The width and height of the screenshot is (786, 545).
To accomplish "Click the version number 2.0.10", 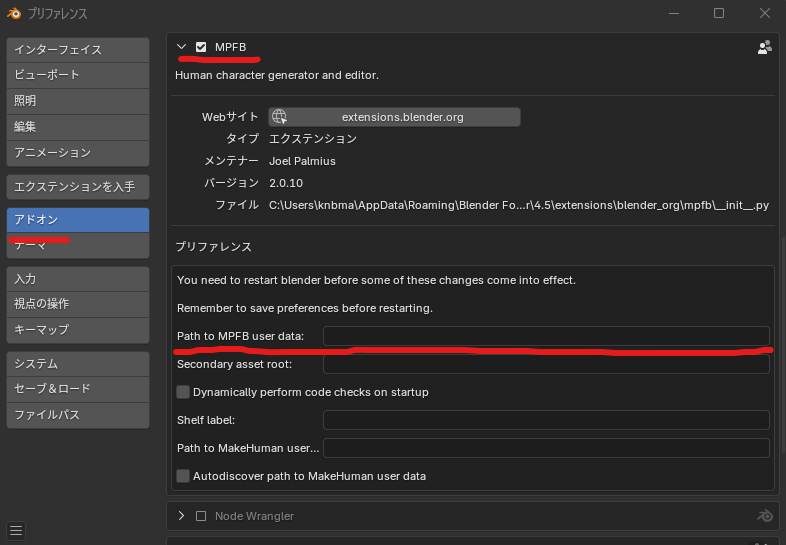I will (286, 183).
